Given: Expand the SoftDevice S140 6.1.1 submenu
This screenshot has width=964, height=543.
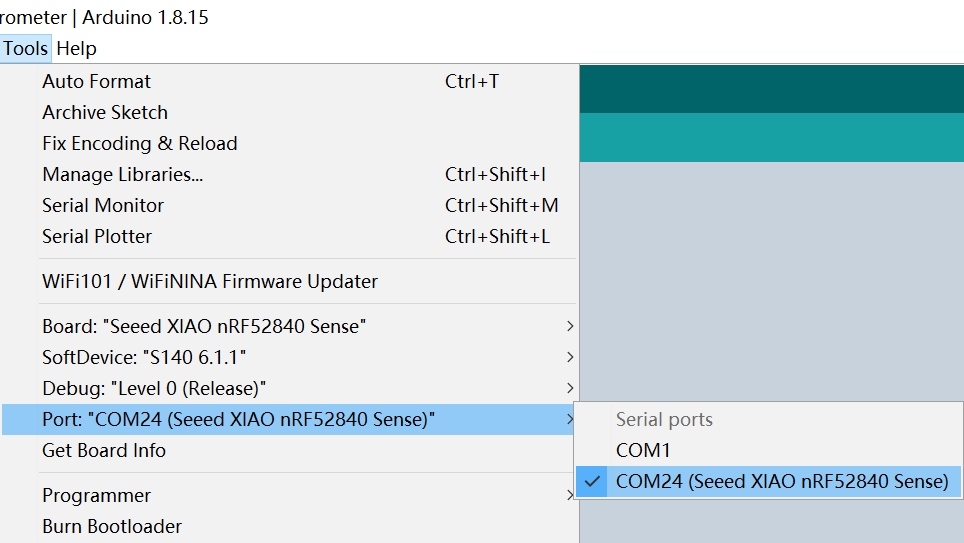Looking at the screenshot, I should click(290, 357).
